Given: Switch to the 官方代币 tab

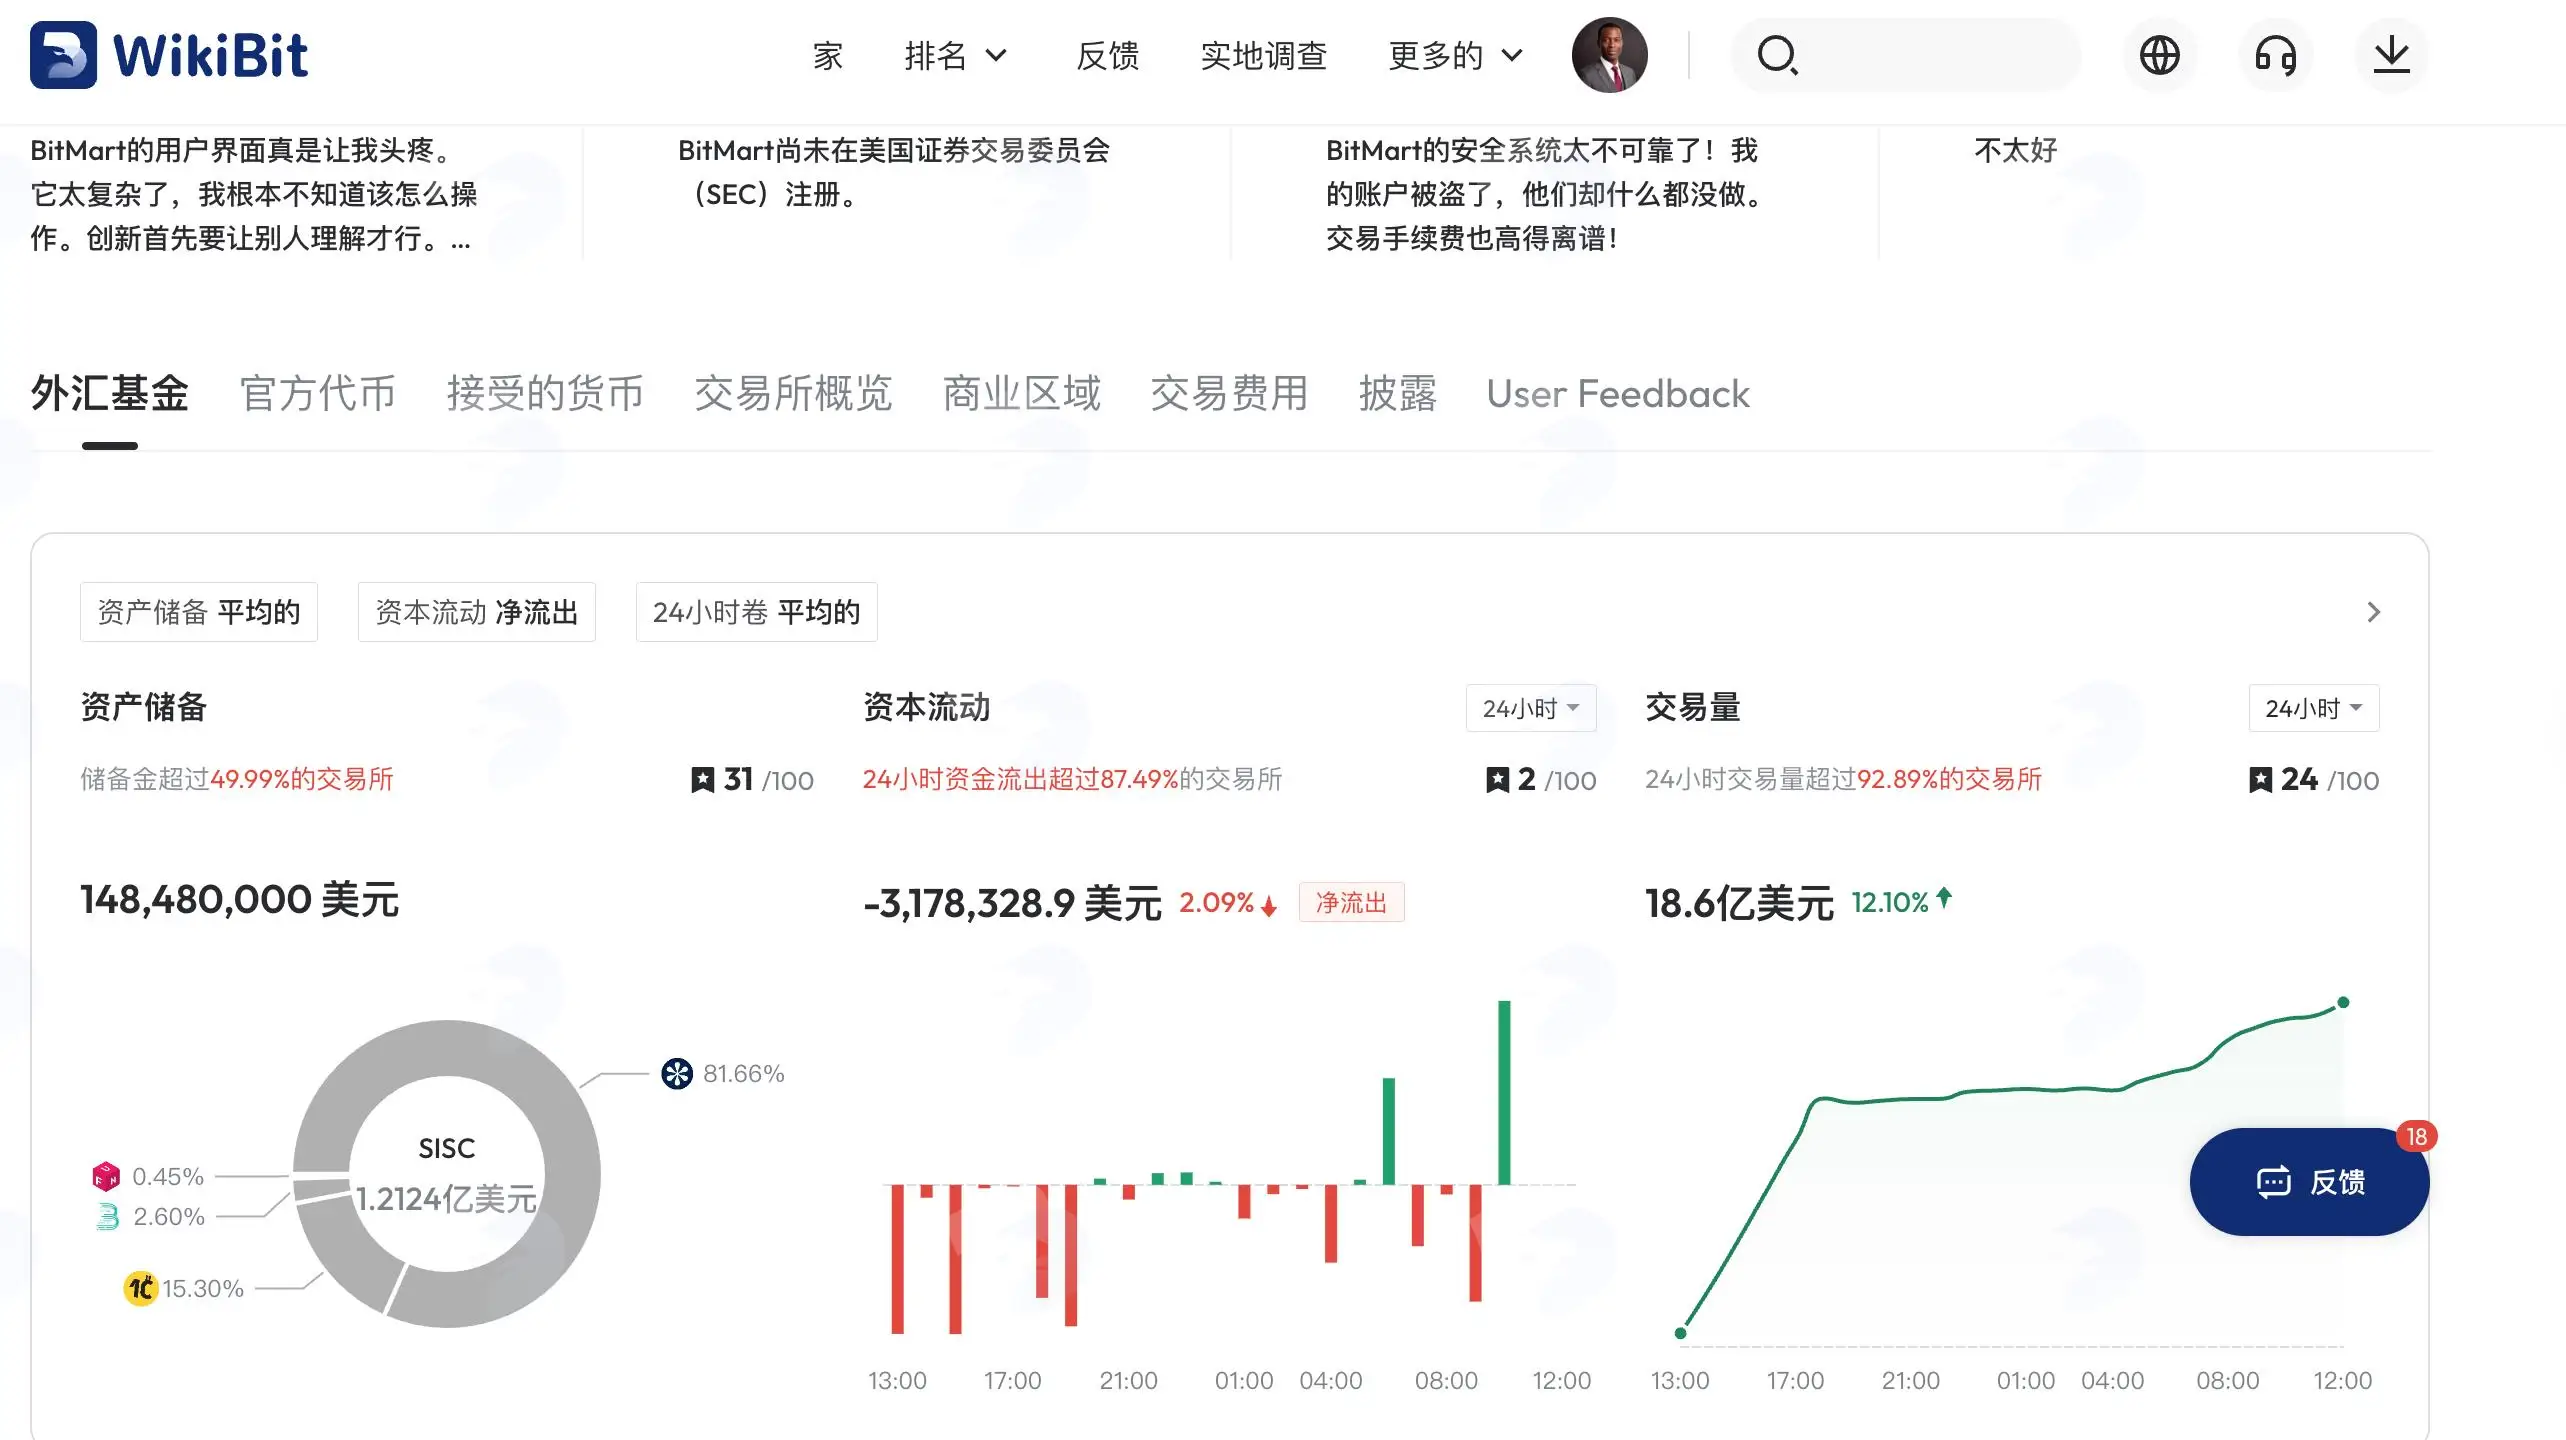Looking at the screenshot, I should click(x=318, y=394).
